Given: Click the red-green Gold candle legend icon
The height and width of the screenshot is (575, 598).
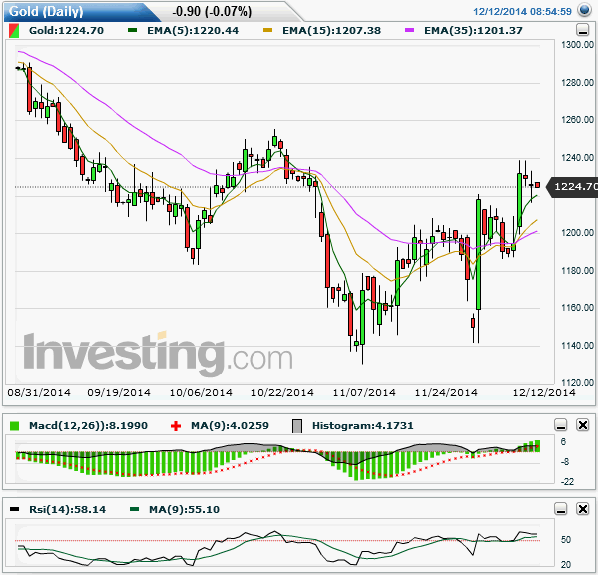Looking at the screenshot, I should pyautogui.click(x=14, y=31).
